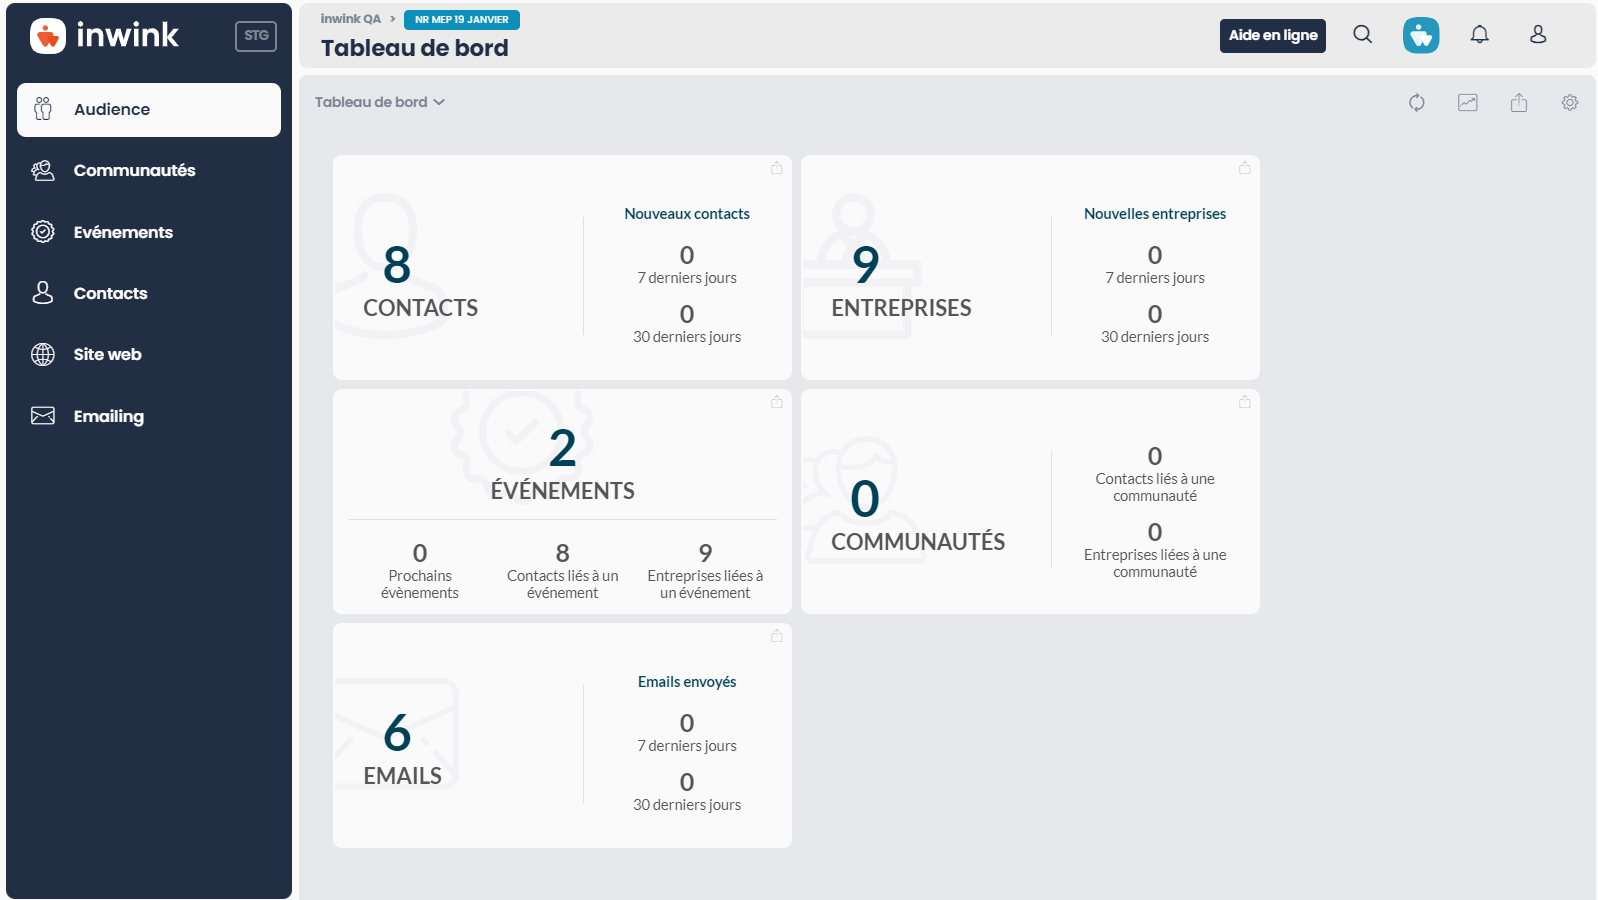Click the dashboard export icon

(1518, 102)
